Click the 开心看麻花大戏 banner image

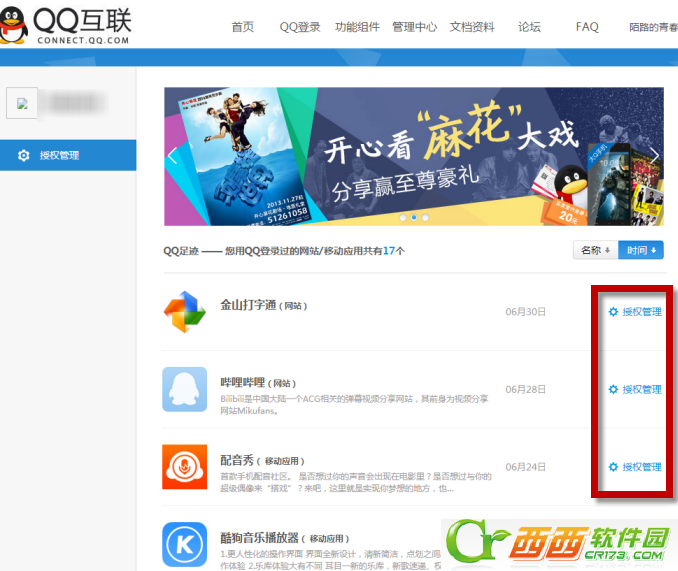coord(414,156)
